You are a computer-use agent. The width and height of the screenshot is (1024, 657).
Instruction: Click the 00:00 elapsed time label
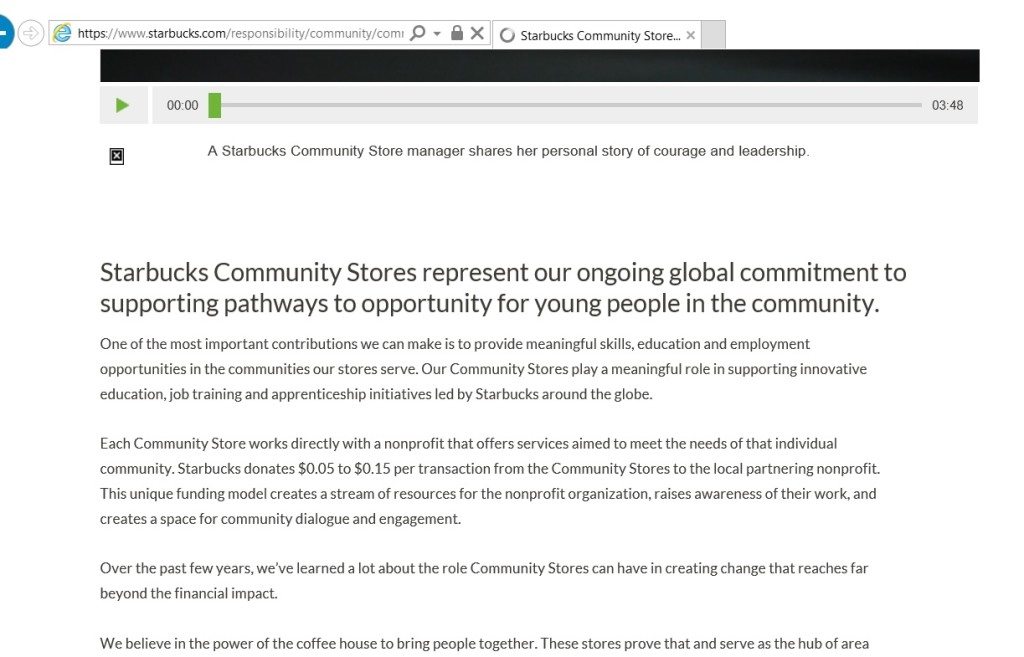182,105
